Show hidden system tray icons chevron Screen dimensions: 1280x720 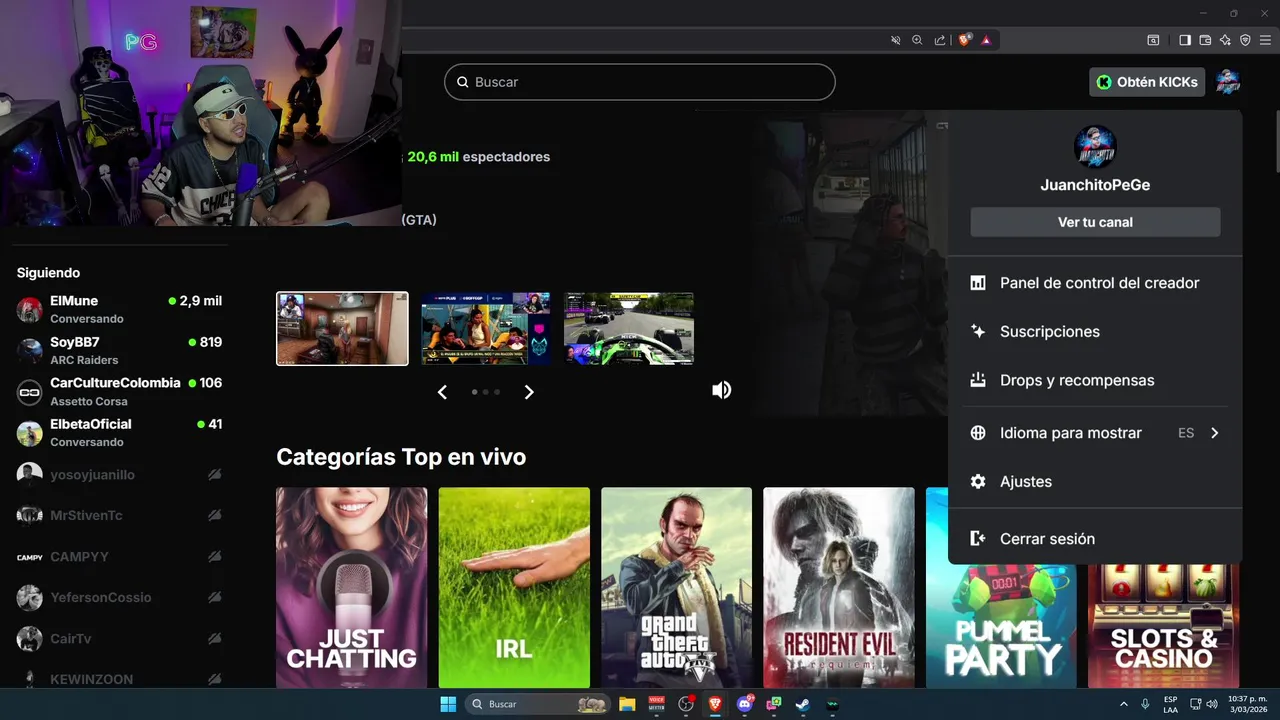click(1122, 704)
